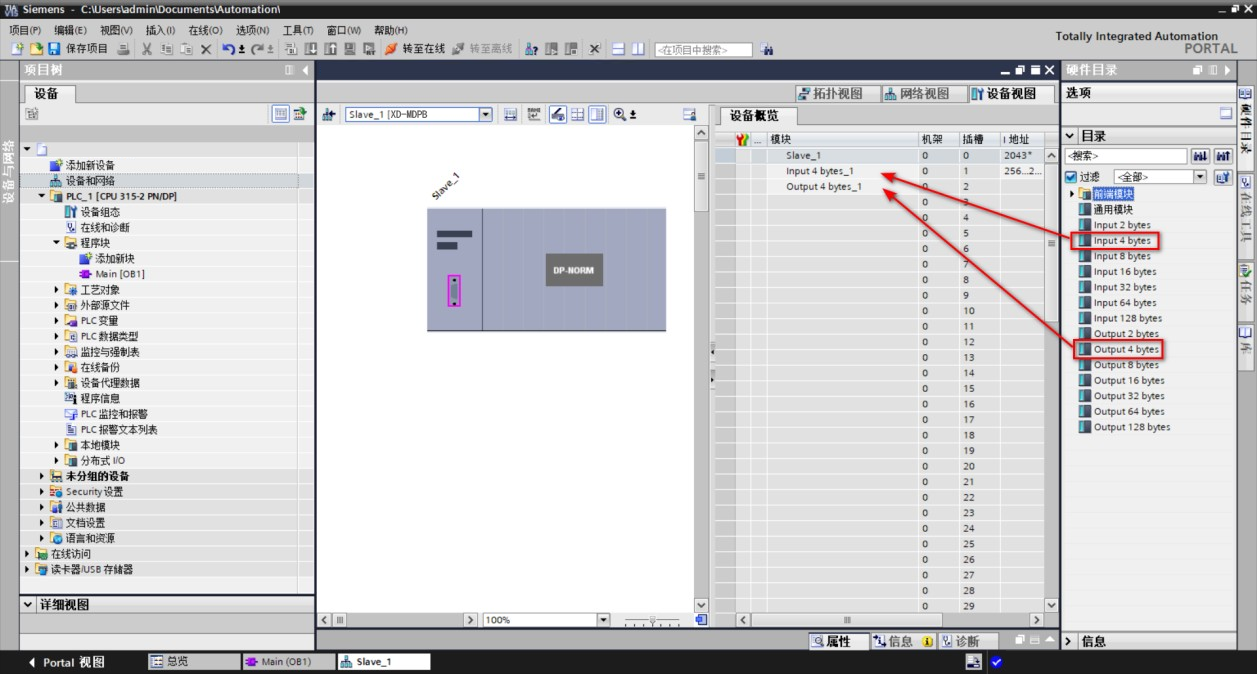1257x674 pixels.
Task: Click the project search input field
Action: pyautogui.click(x=702, y=50)
